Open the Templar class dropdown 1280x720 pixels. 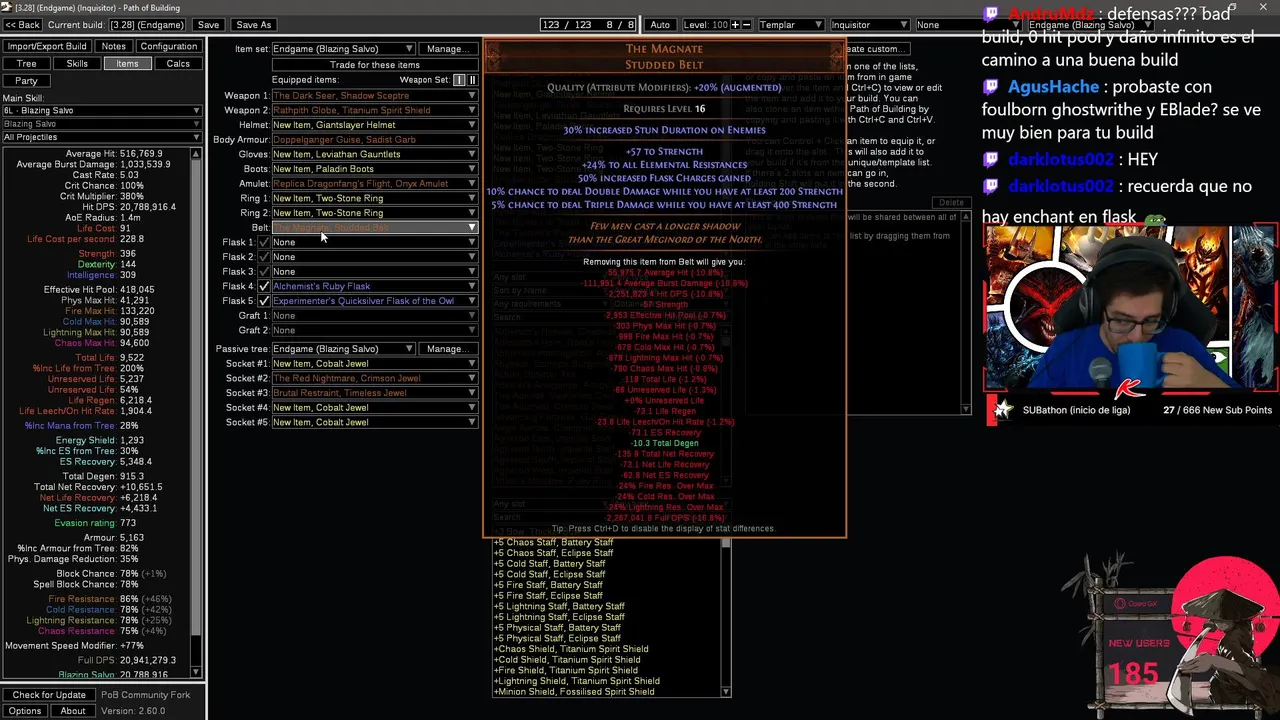[790, 25]
